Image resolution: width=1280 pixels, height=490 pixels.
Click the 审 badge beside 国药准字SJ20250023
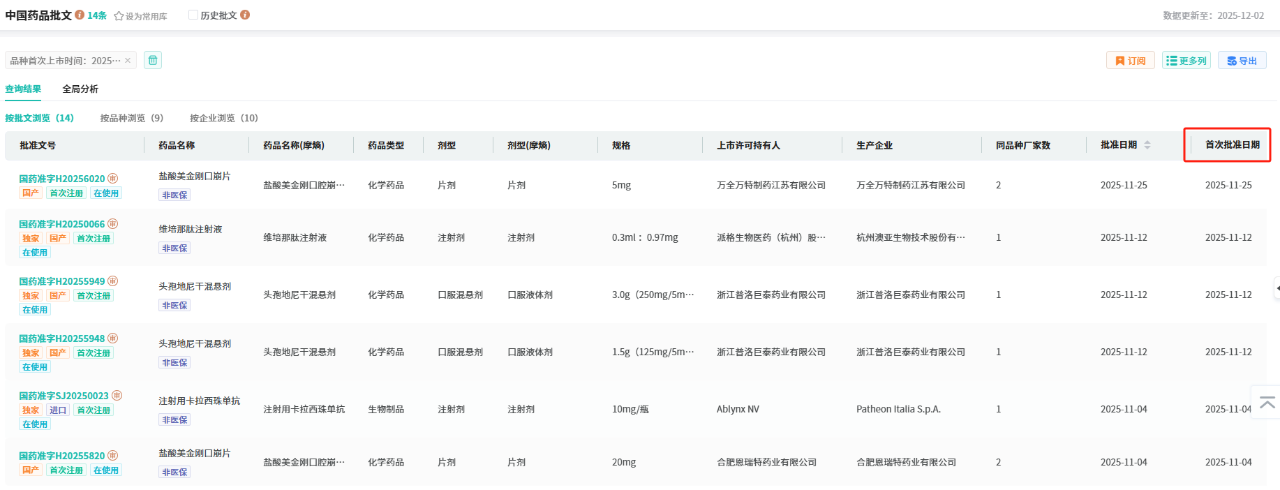[117, 396]
